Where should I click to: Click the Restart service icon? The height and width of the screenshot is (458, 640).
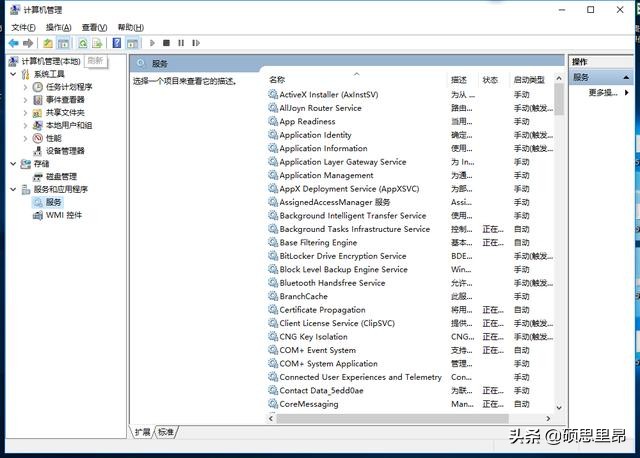point(196,43)
